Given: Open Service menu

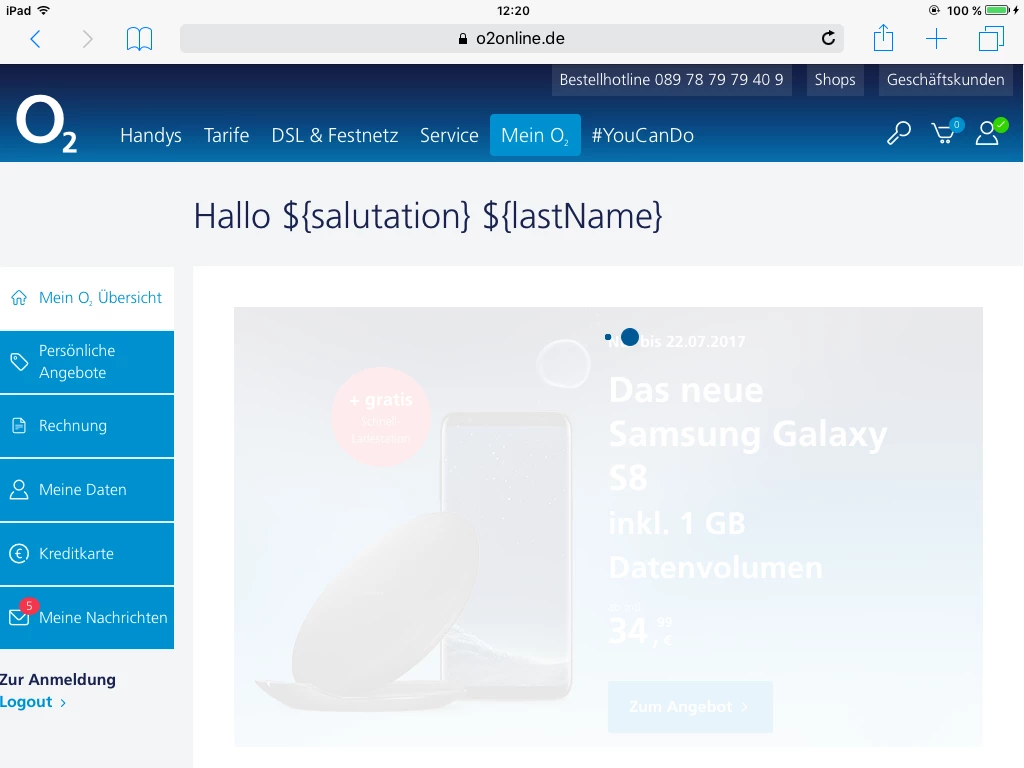Looking at the screenshot, I should point(449,135).
